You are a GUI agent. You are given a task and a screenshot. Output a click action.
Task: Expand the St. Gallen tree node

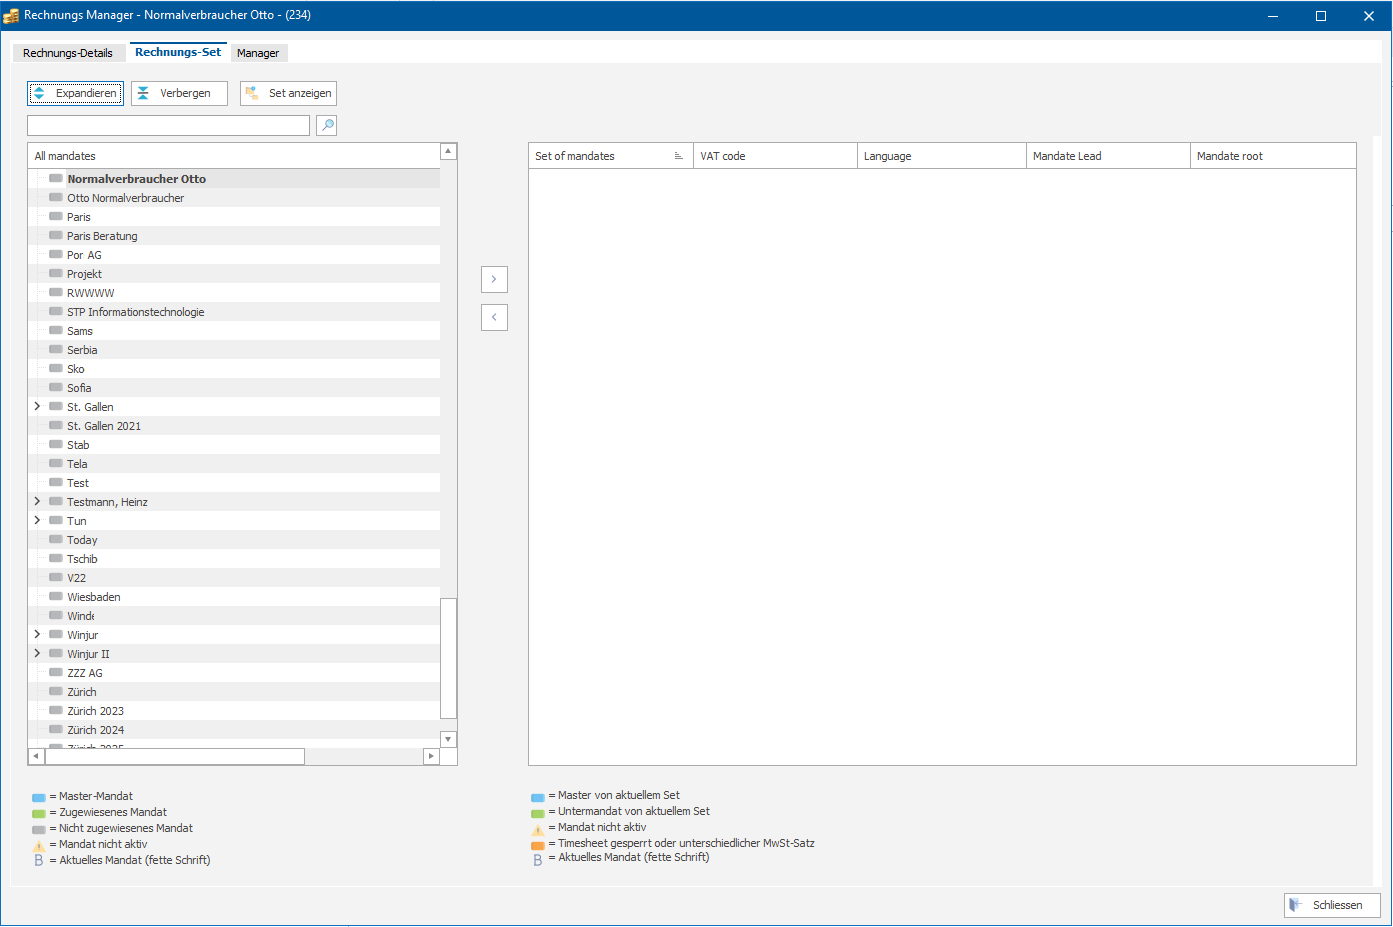pyautogui.click(x=37, y=406)
